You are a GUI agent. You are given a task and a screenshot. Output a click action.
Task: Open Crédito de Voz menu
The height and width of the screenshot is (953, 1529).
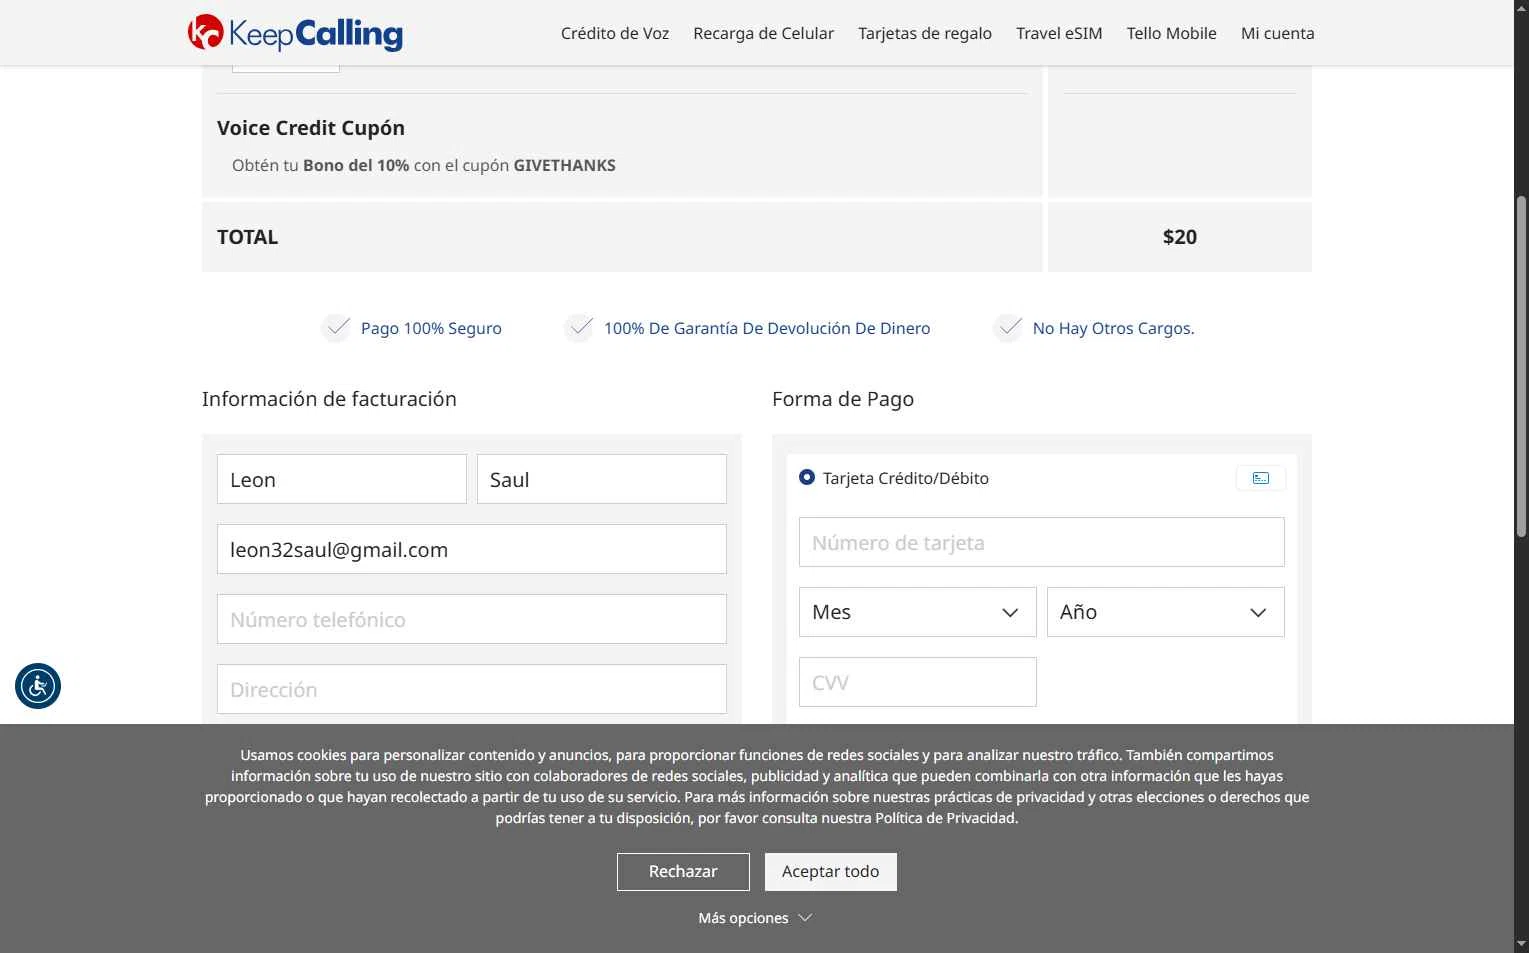coord(615,33)
